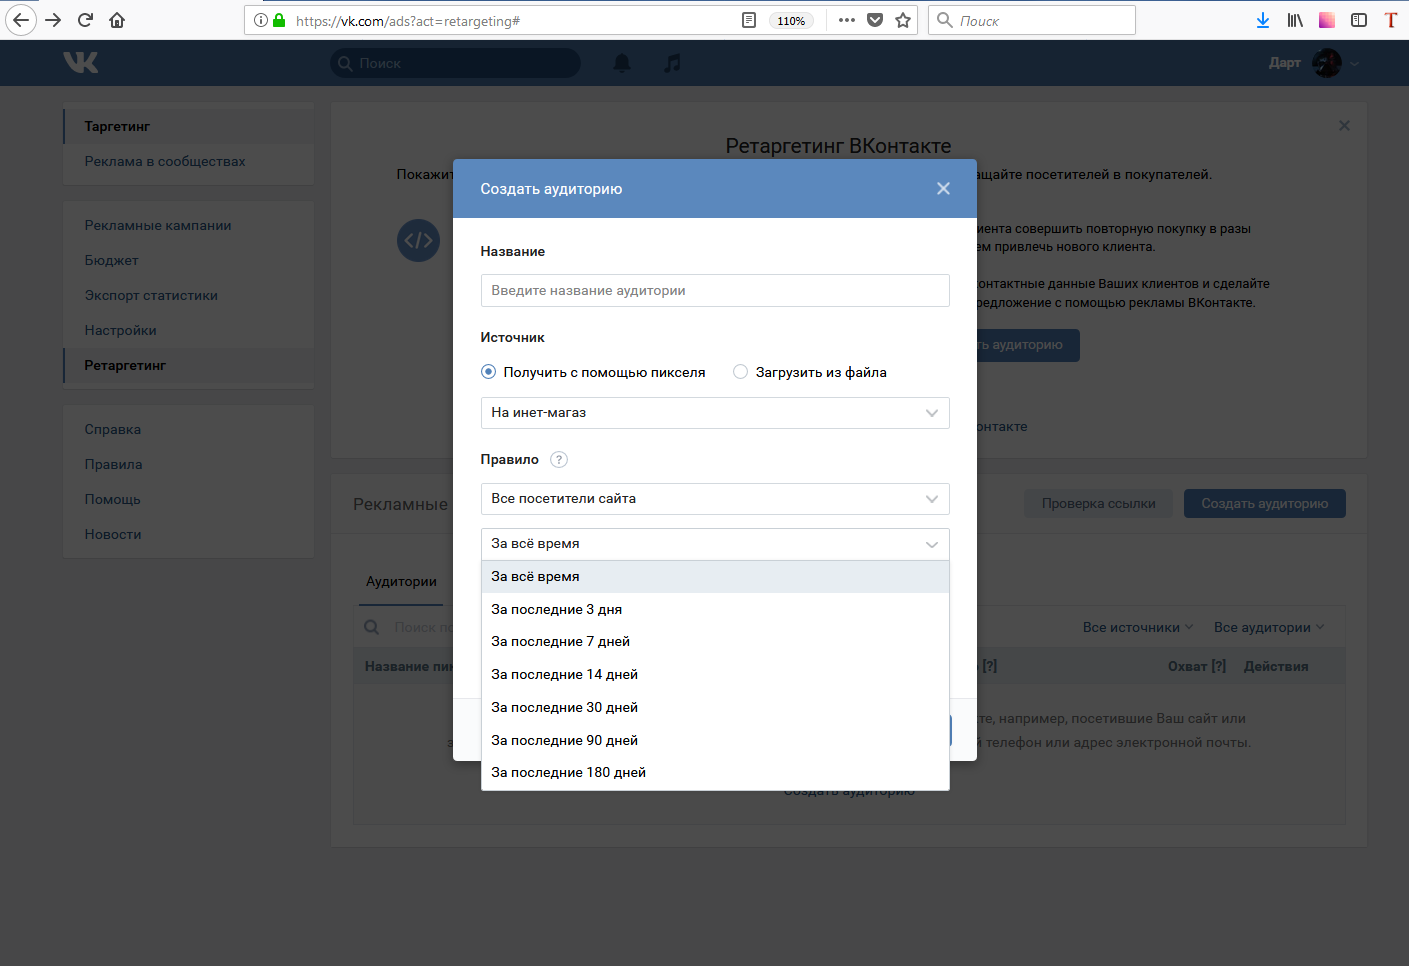Screen dimensions: 1409x966
Task: Toggle the browser sidebar icon
Action: [x=1359, y=20]
